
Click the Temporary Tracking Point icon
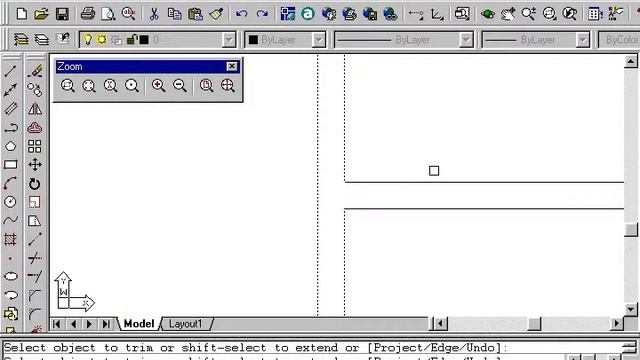coord(416,15)
